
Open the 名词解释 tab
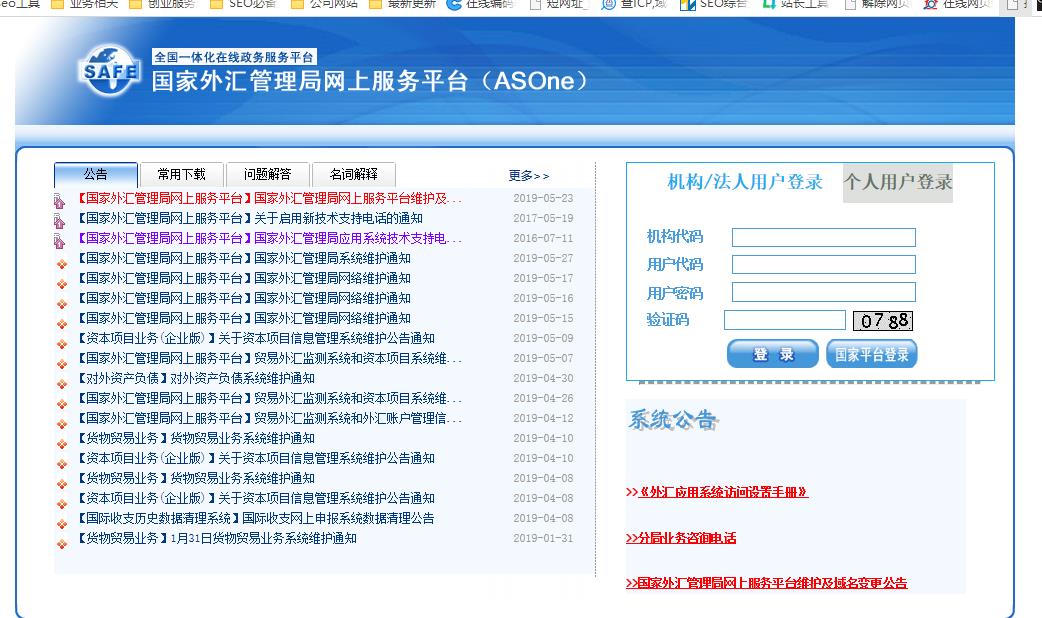(352, 173)
